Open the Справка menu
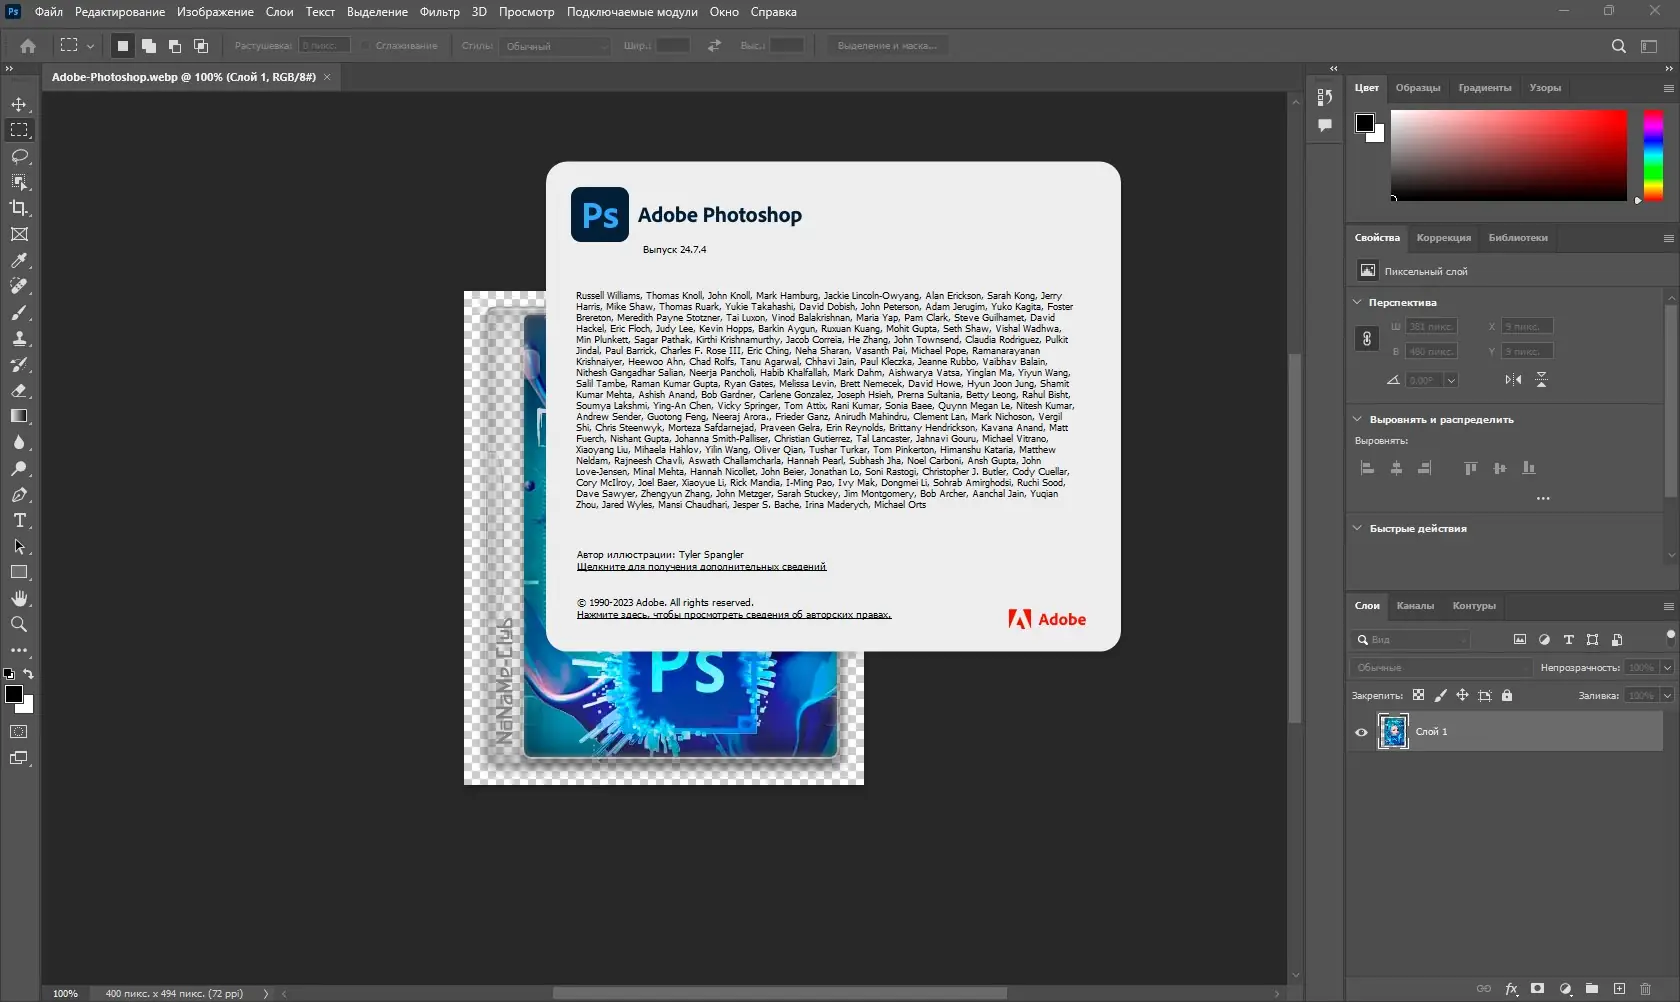The height and width of the screenshot is (1002, 1680). (x=774, y=12)
